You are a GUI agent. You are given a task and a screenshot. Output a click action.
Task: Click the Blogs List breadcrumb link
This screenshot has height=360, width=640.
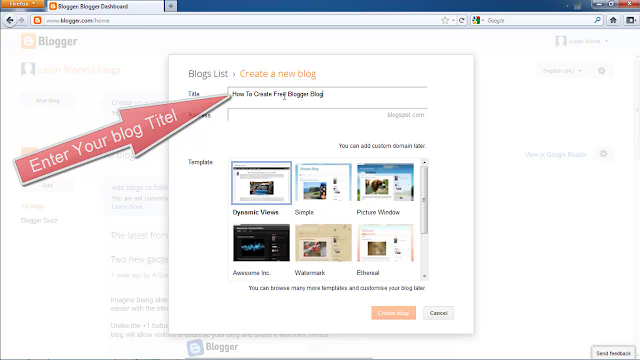coord(208,74)
